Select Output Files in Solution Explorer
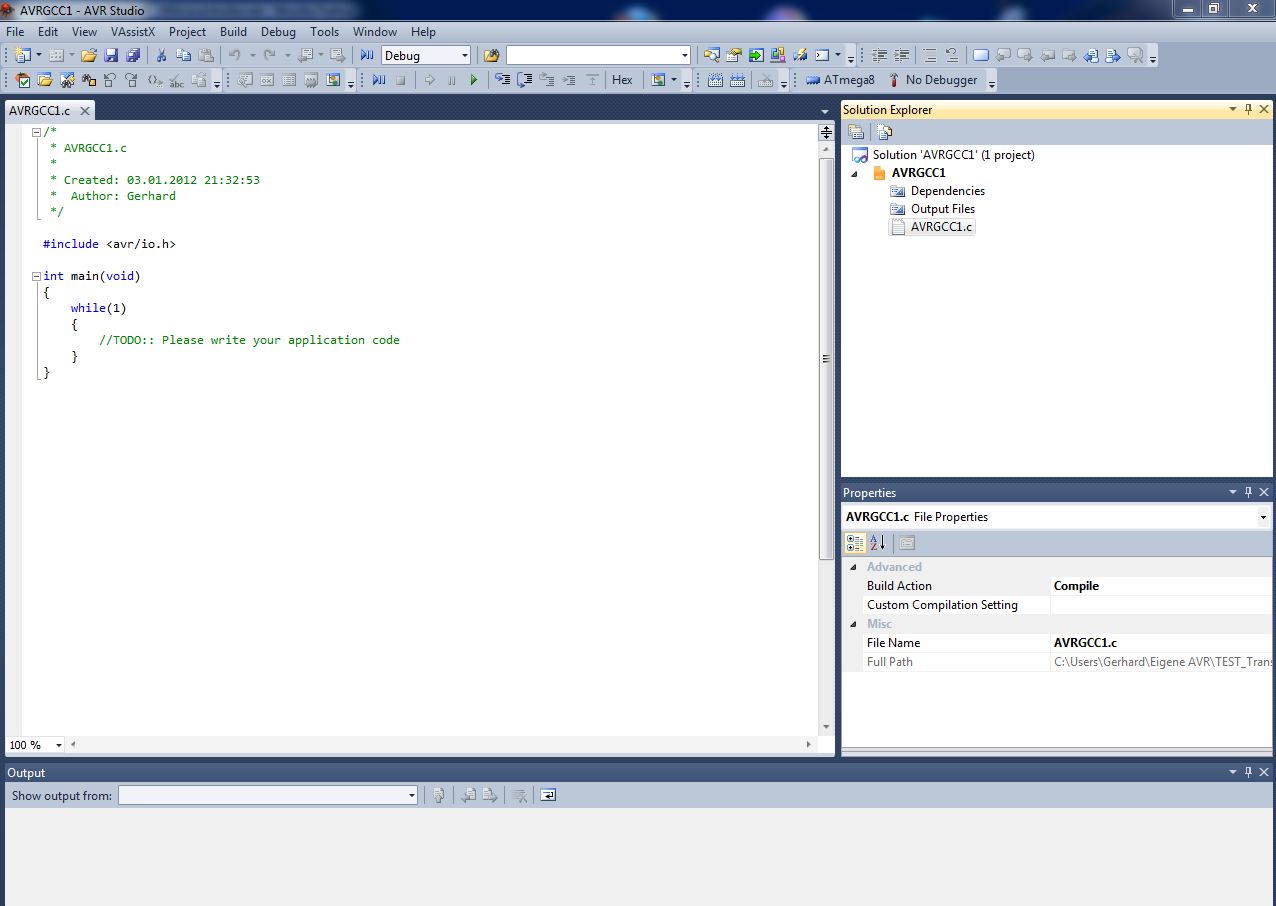The width and height of the screenshot is (1276, 906). click(x=942, y=209)
